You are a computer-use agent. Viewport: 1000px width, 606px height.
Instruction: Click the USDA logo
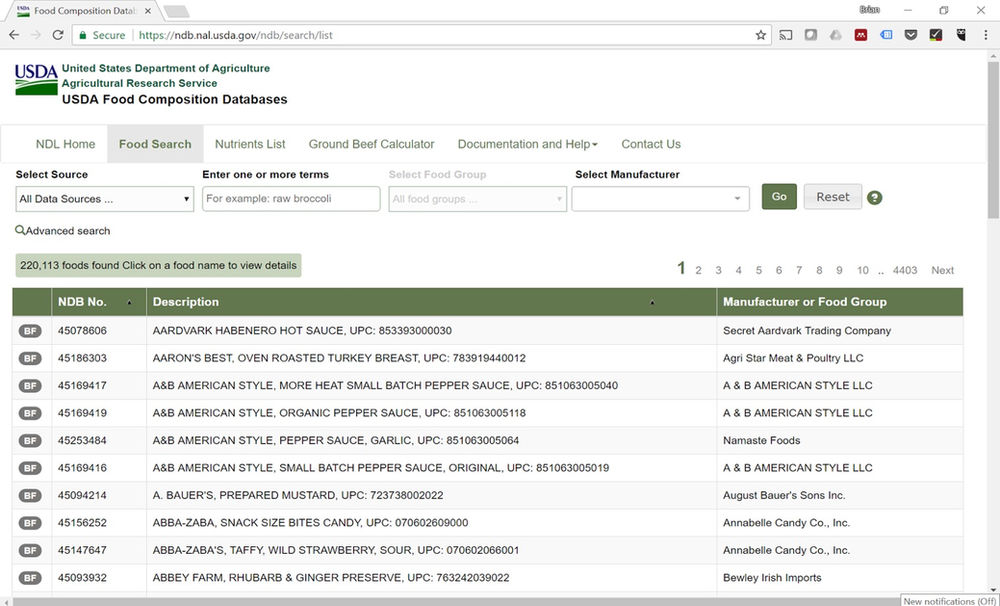coord(36,79)
